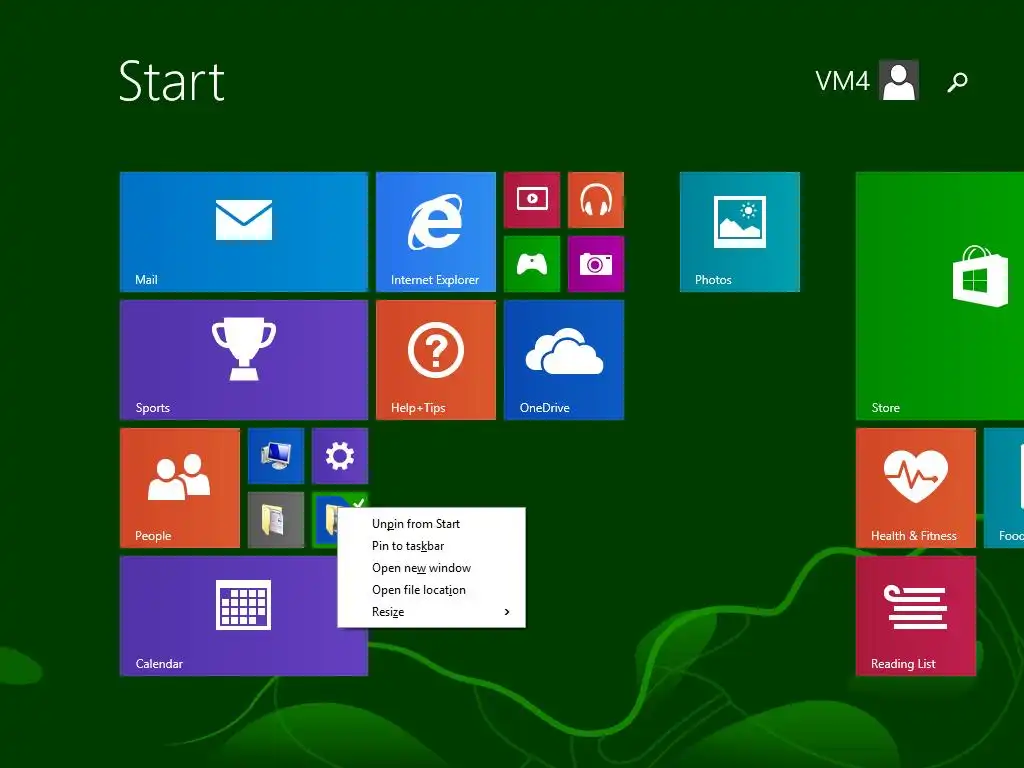Choose Unpin from Start

pyautogui.click(x=431, y=524)
